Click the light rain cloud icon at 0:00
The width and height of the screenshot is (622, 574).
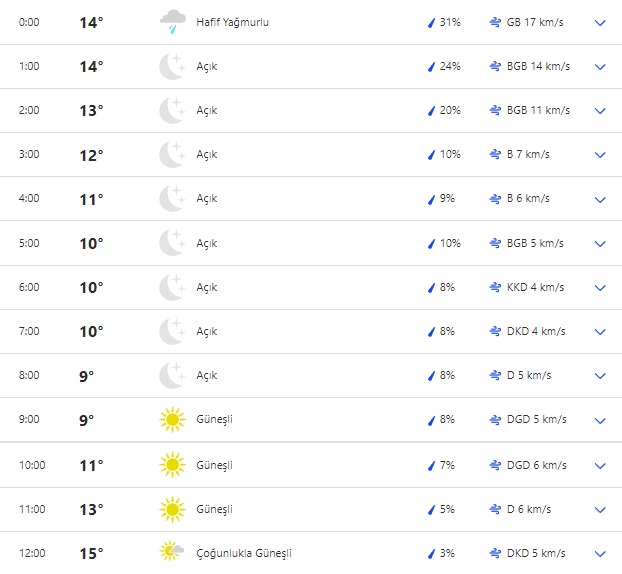tap(172, 22)
